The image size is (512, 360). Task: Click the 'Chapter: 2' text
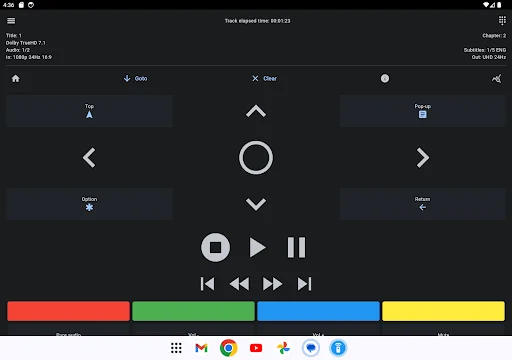pos(494,35)
